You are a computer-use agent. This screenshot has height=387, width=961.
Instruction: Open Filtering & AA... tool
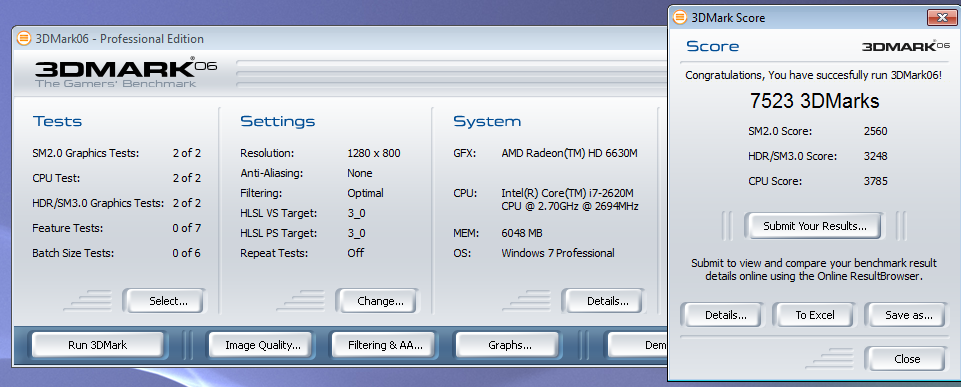click(x=385, y=345)
